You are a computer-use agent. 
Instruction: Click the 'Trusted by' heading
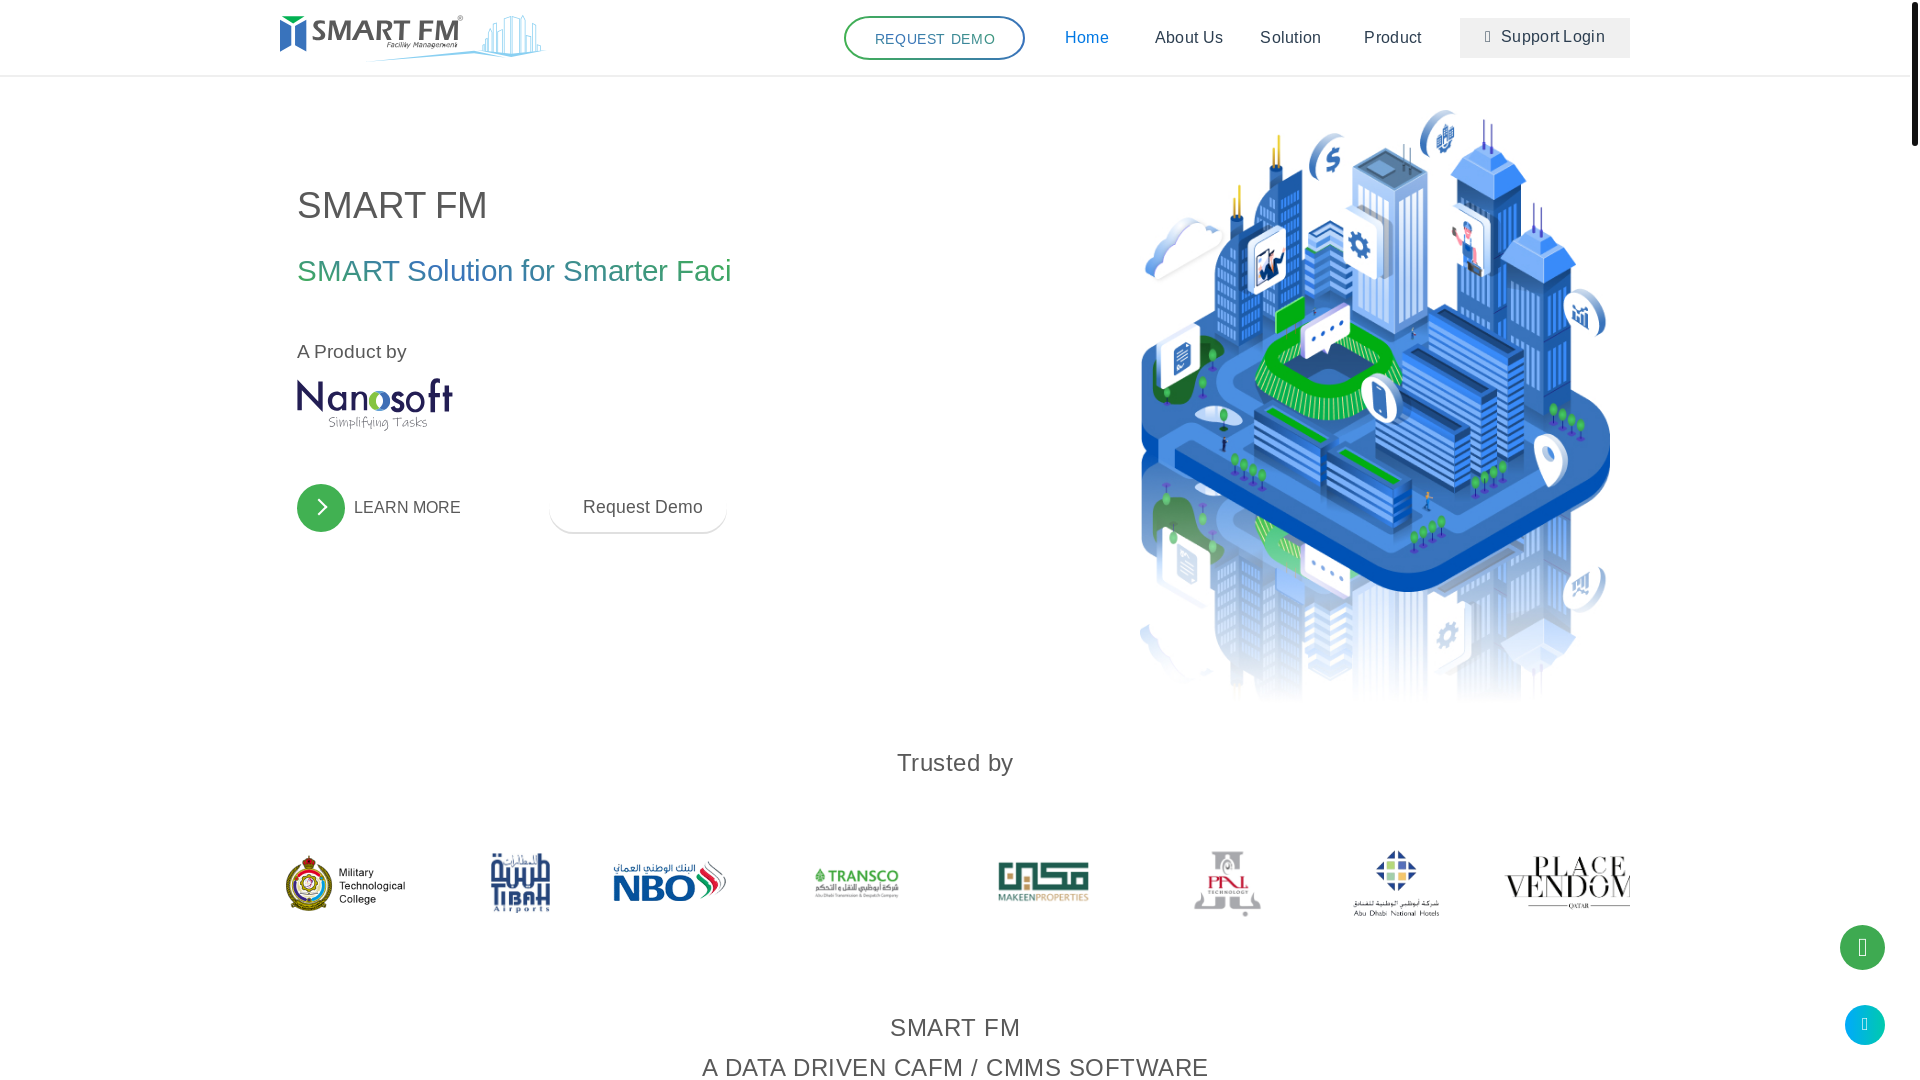[955, 763]
